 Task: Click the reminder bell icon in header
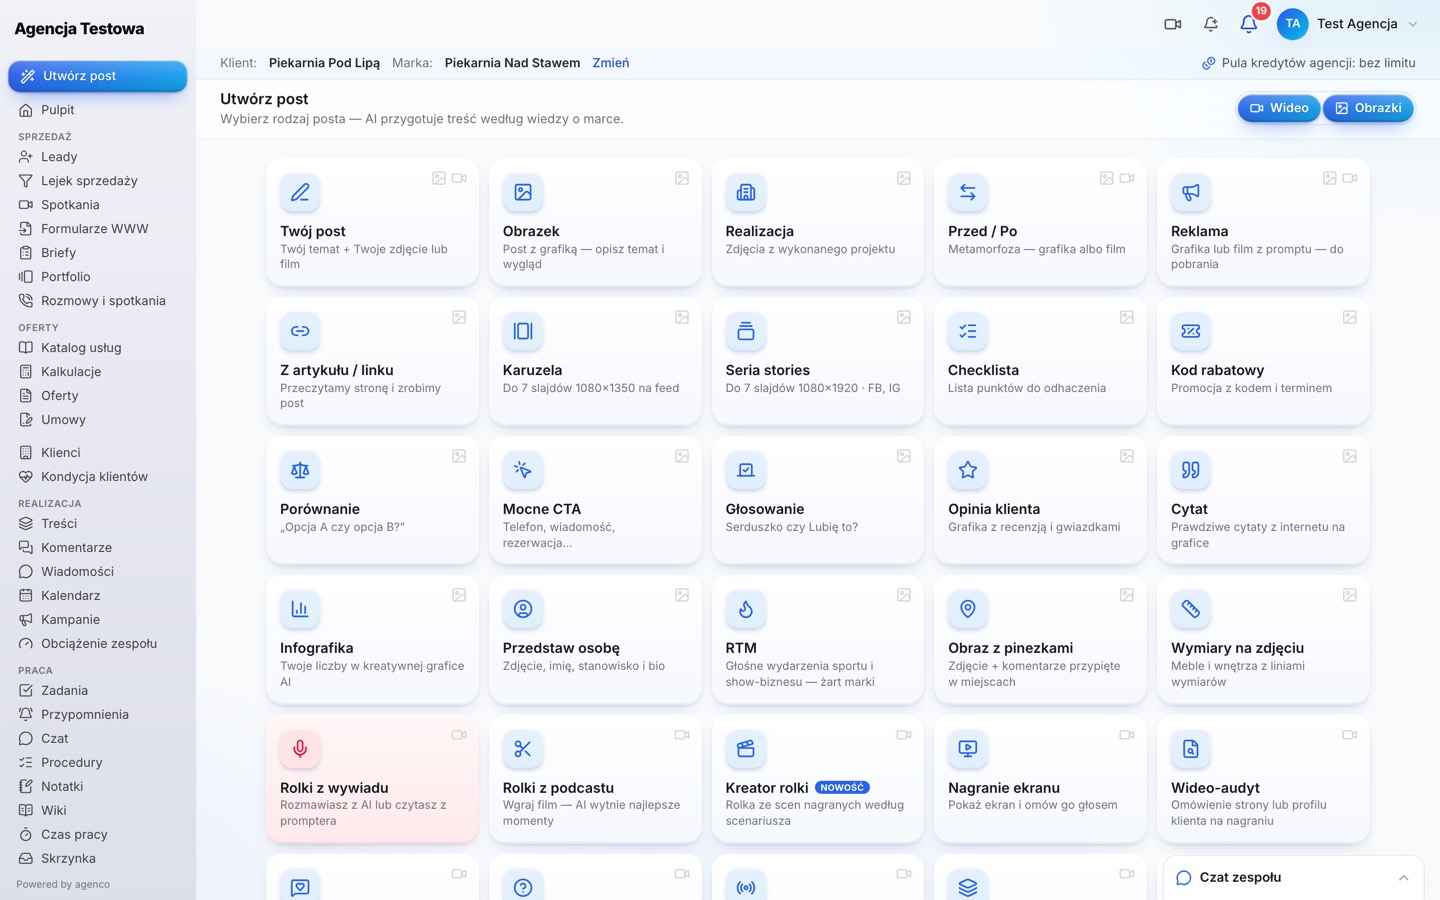1211,24
